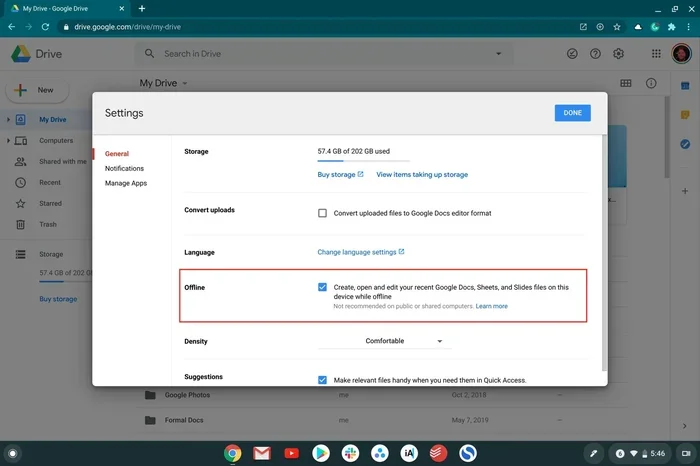
Task: Select the General settings tab
Action: pyautogui.click(x=117, y=154)
